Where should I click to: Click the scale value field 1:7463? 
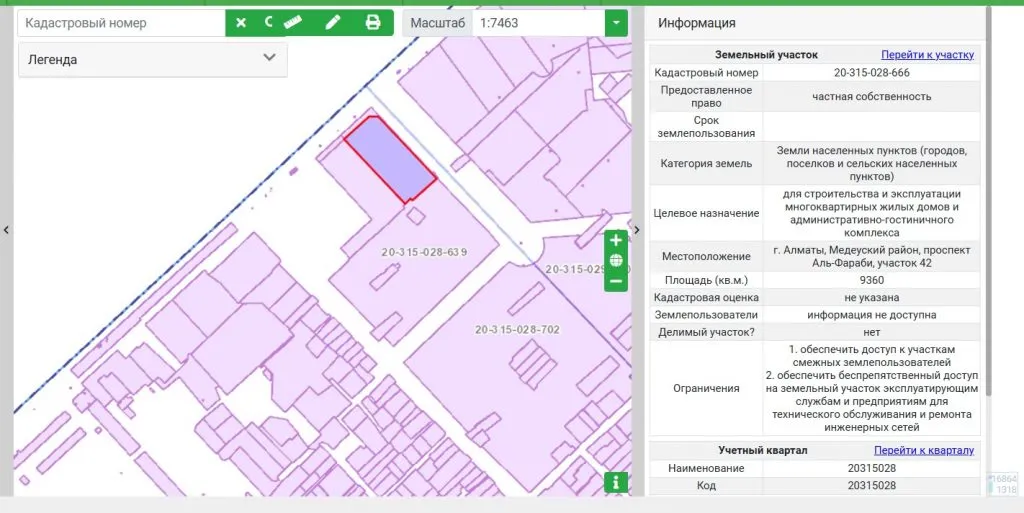537,22
